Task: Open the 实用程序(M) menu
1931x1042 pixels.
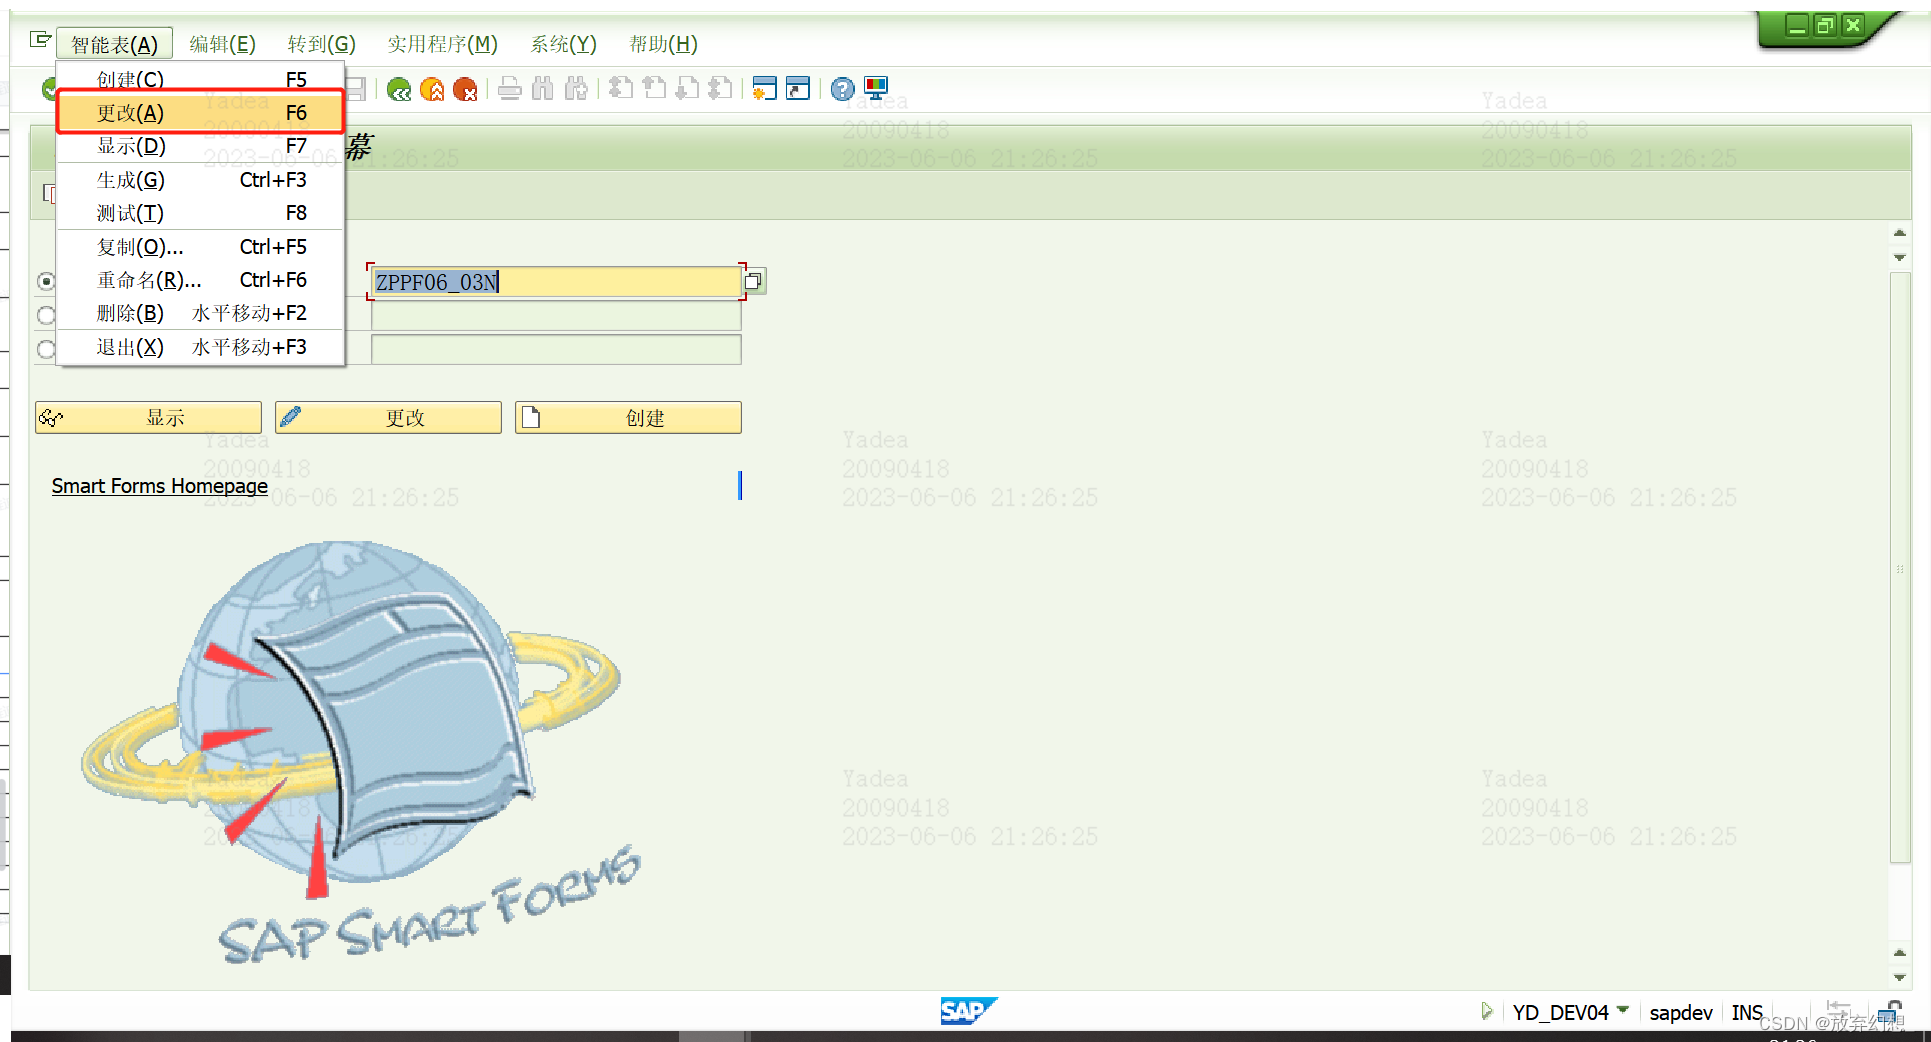Action: click(442, 44)
